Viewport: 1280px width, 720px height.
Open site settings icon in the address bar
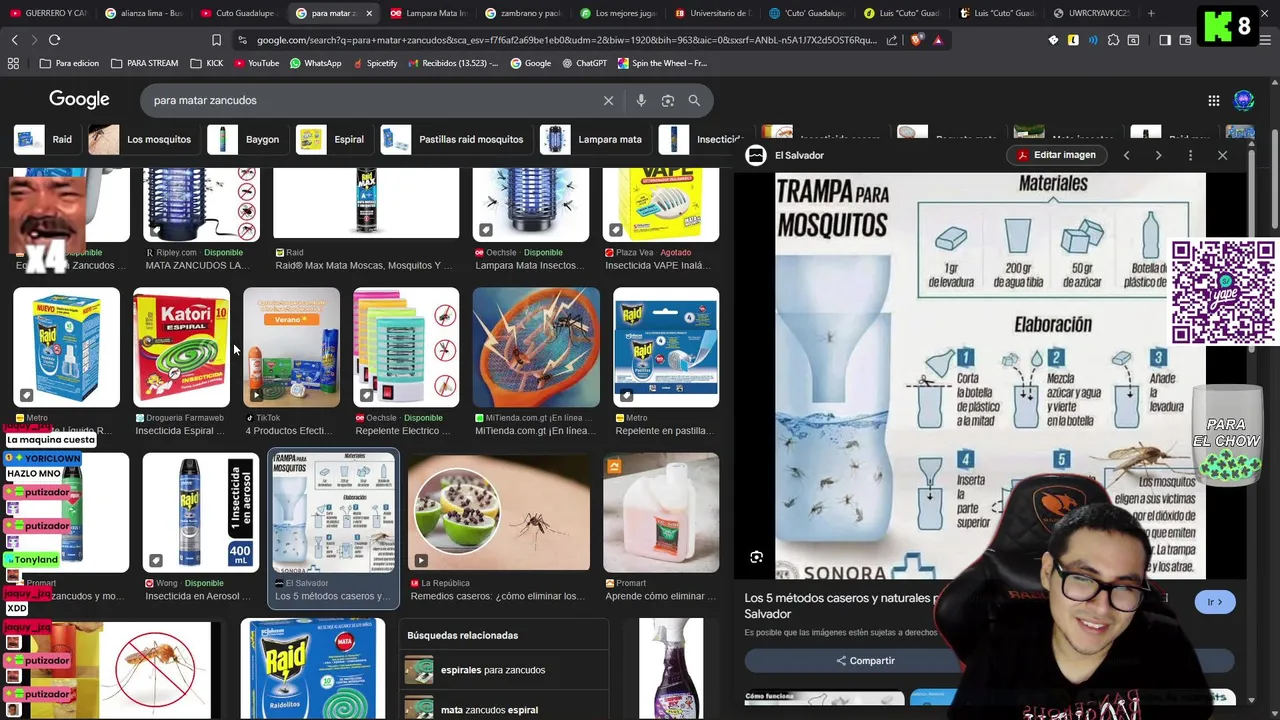(243, 40)
